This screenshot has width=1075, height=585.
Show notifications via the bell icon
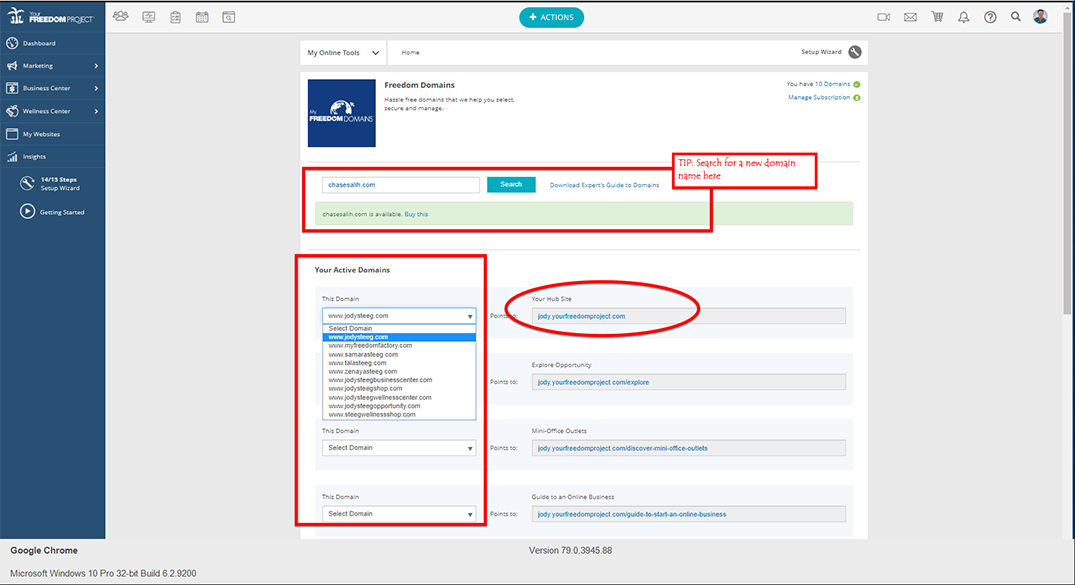[x=964, y=17]
